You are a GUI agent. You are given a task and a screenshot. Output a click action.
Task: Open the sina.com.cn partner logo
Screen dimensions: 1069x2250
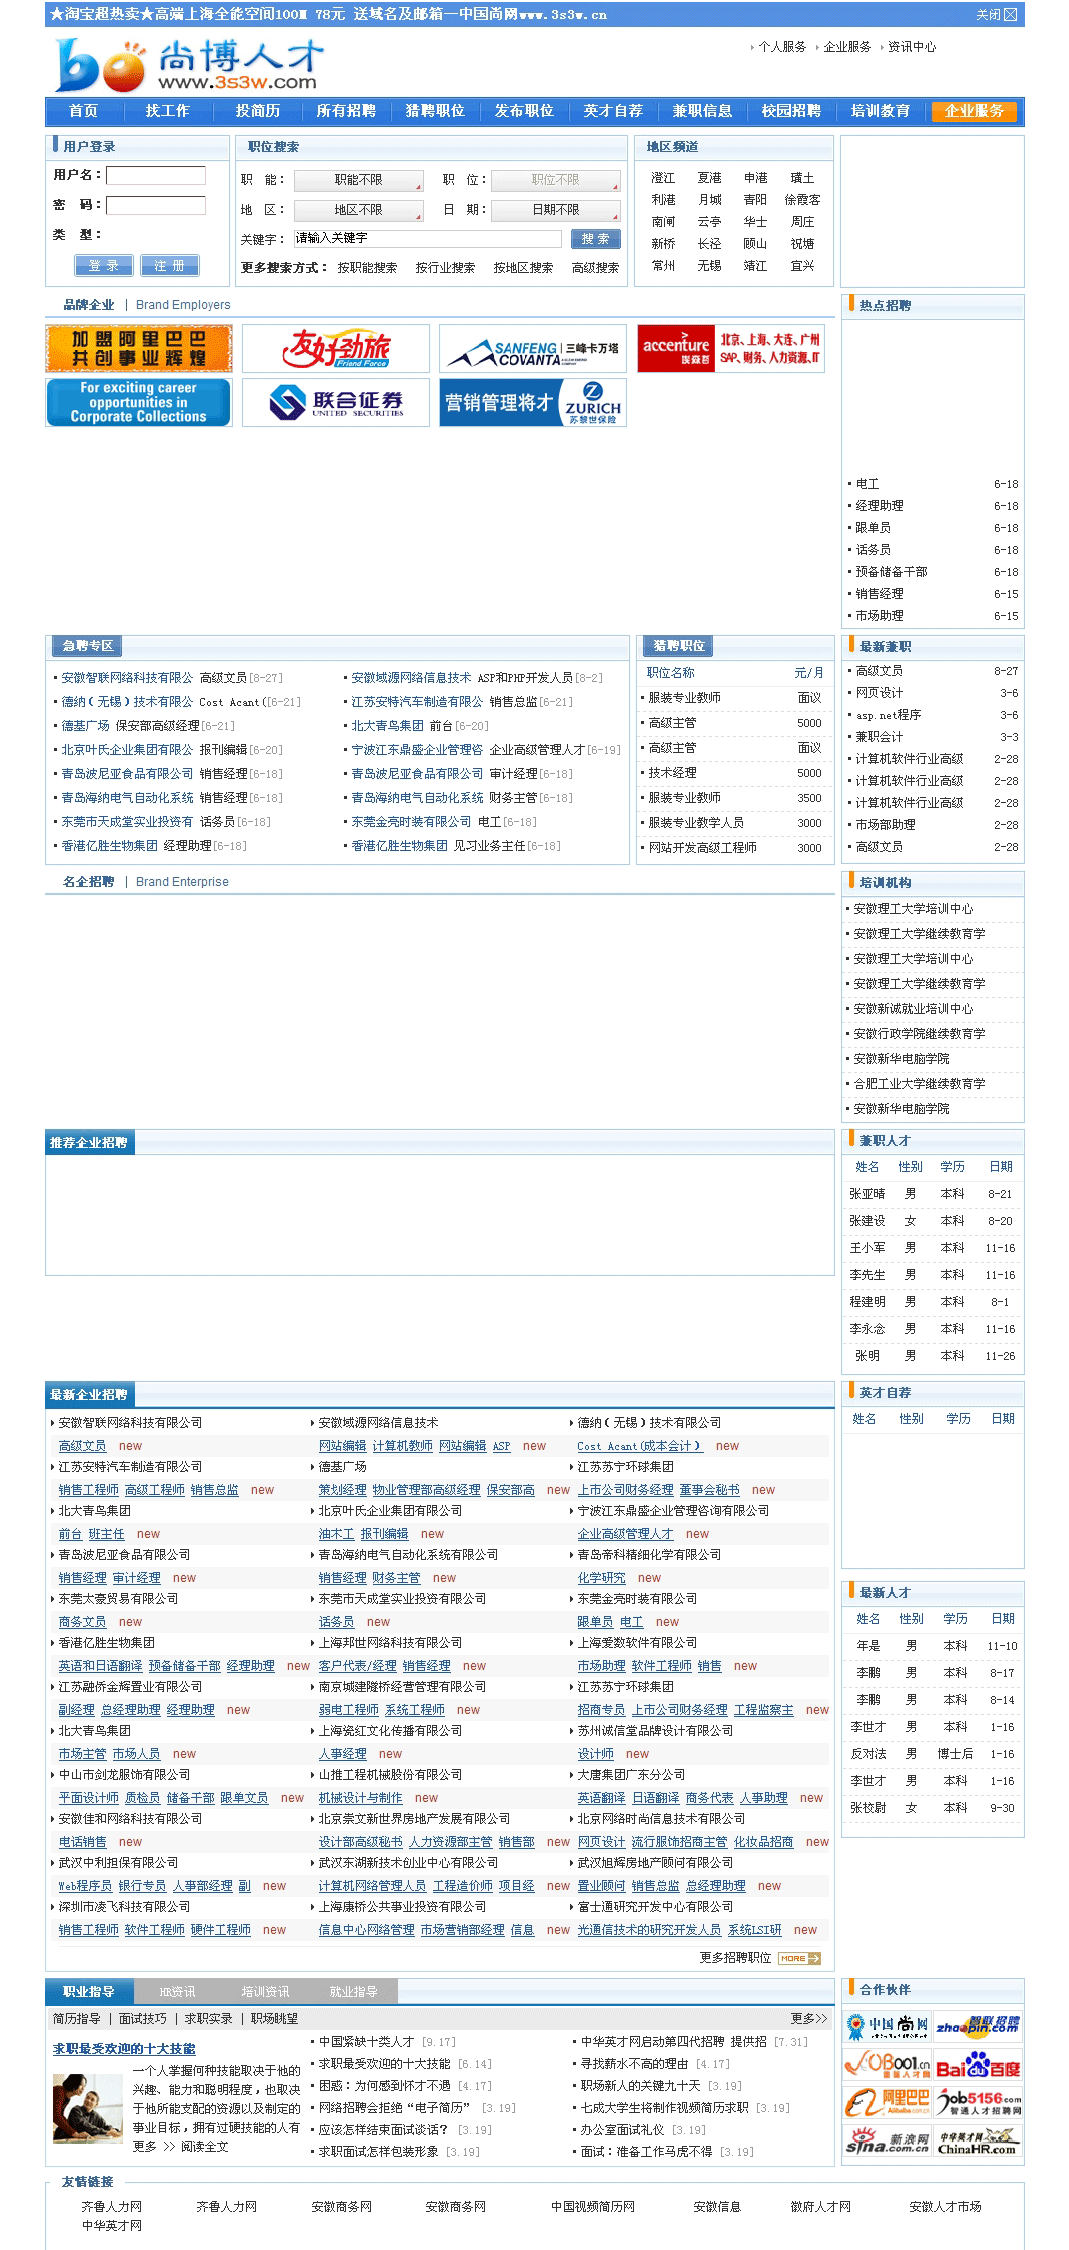tap(887, 2140)
